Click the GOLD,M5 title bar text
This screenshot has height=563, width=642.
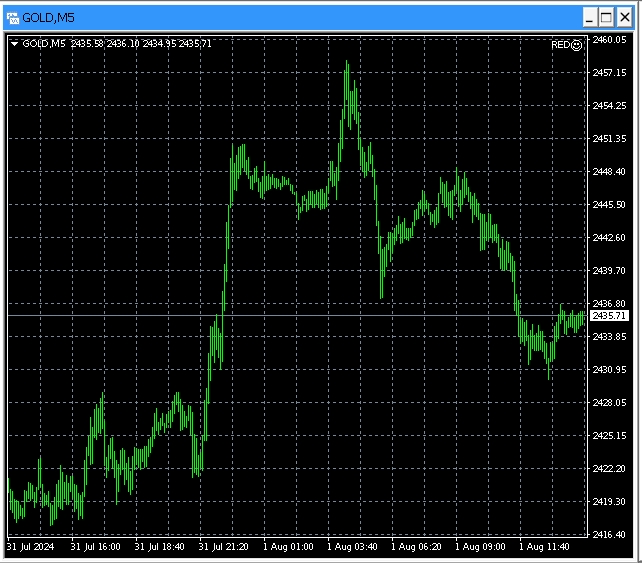point(48,17)
